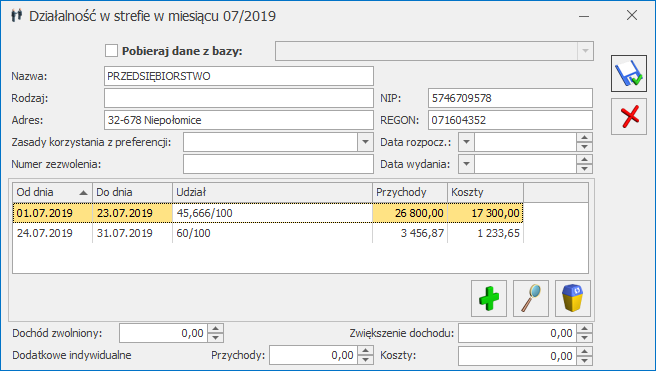Close the Działalność w strefie window
Image resolution: width=656 pixels, height=371 pixels.
coord(632,15)
